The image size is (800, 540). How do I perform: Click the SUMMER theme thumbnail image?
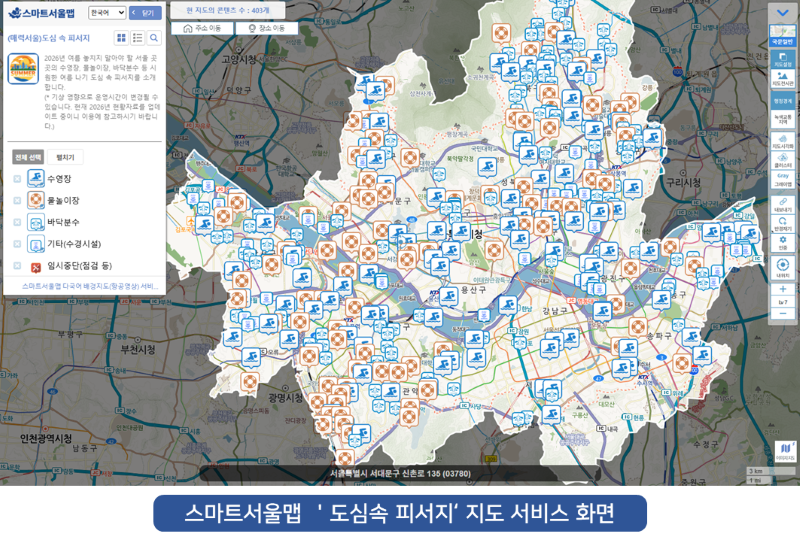23,68
